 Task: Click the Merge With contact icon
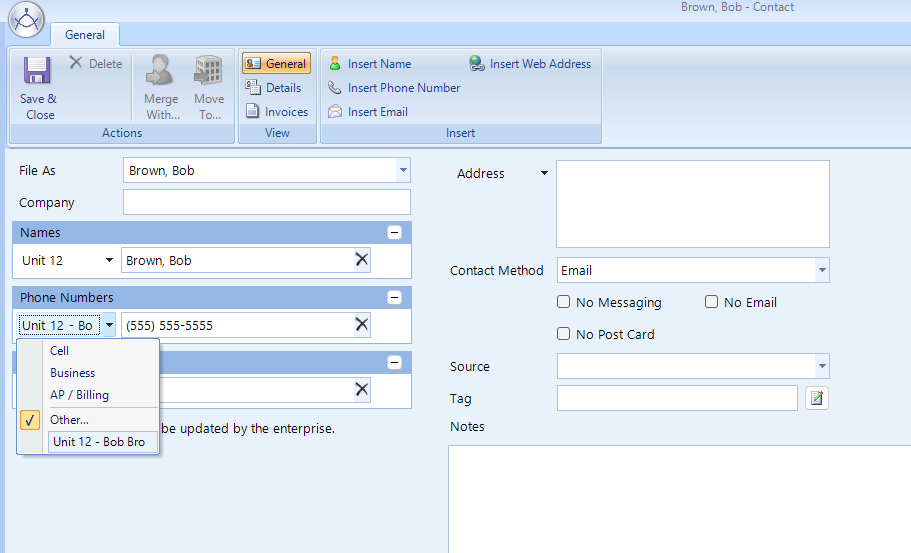click(160, 72)
